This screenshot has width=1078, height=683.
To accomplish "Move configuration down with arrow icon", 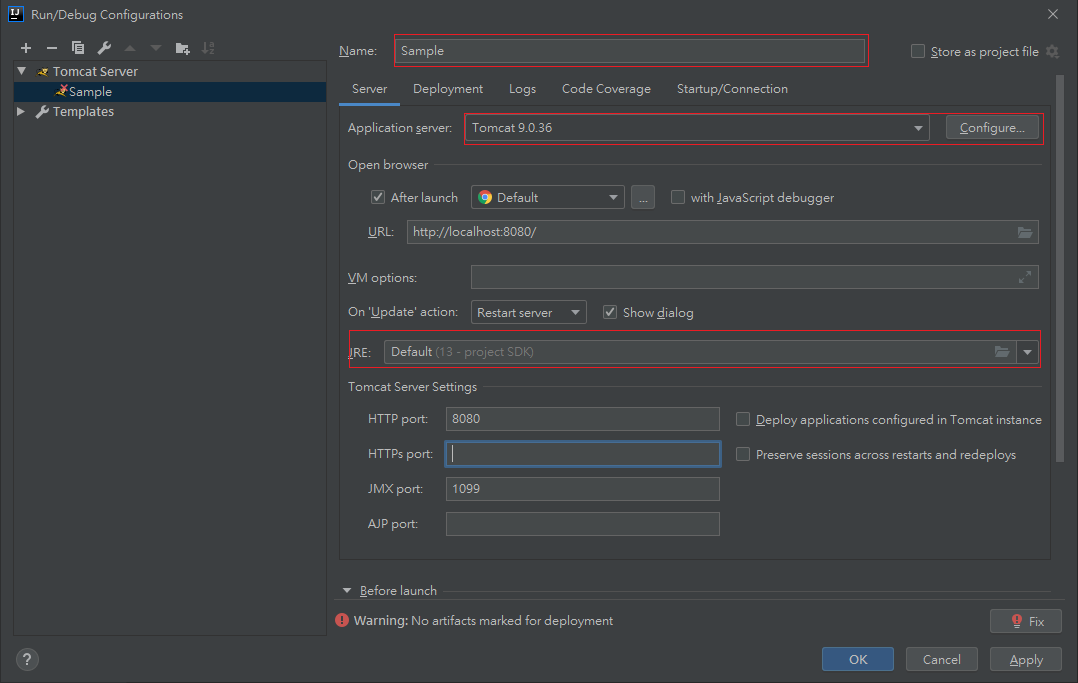I will pyautogui.click(x=156, y=47).
